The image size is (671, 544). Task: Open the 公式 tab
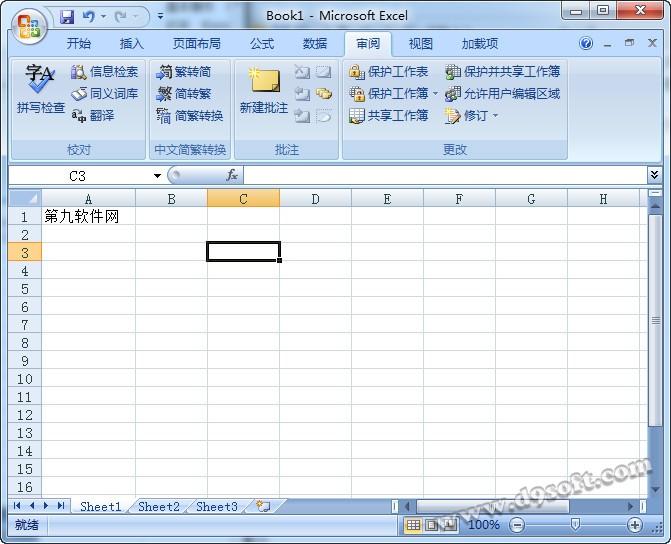click(262, 44)
